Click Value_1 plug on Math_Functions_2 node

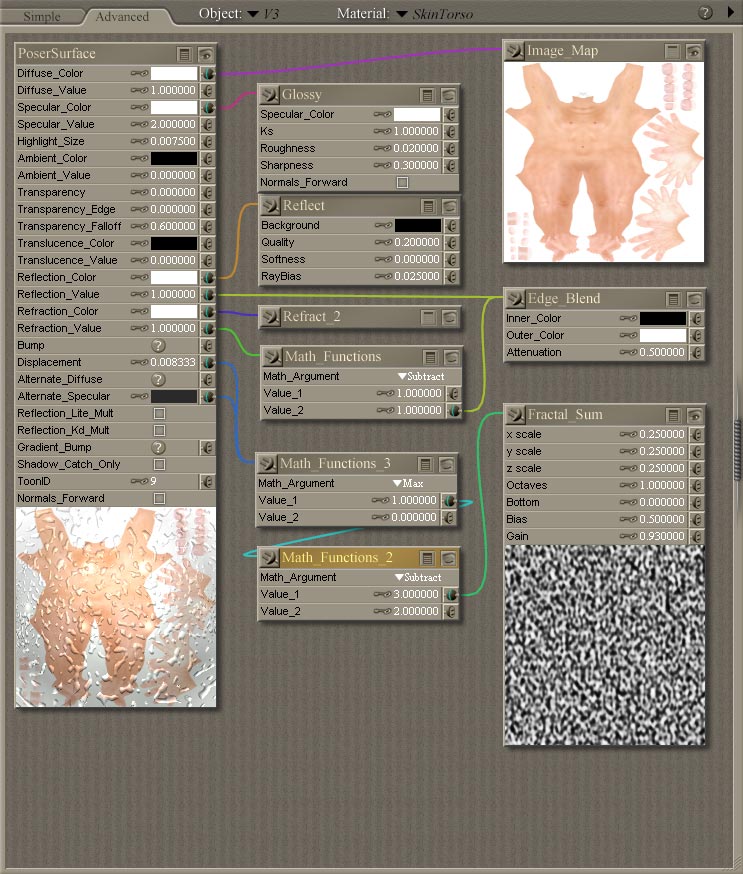(x=450, y=595)
